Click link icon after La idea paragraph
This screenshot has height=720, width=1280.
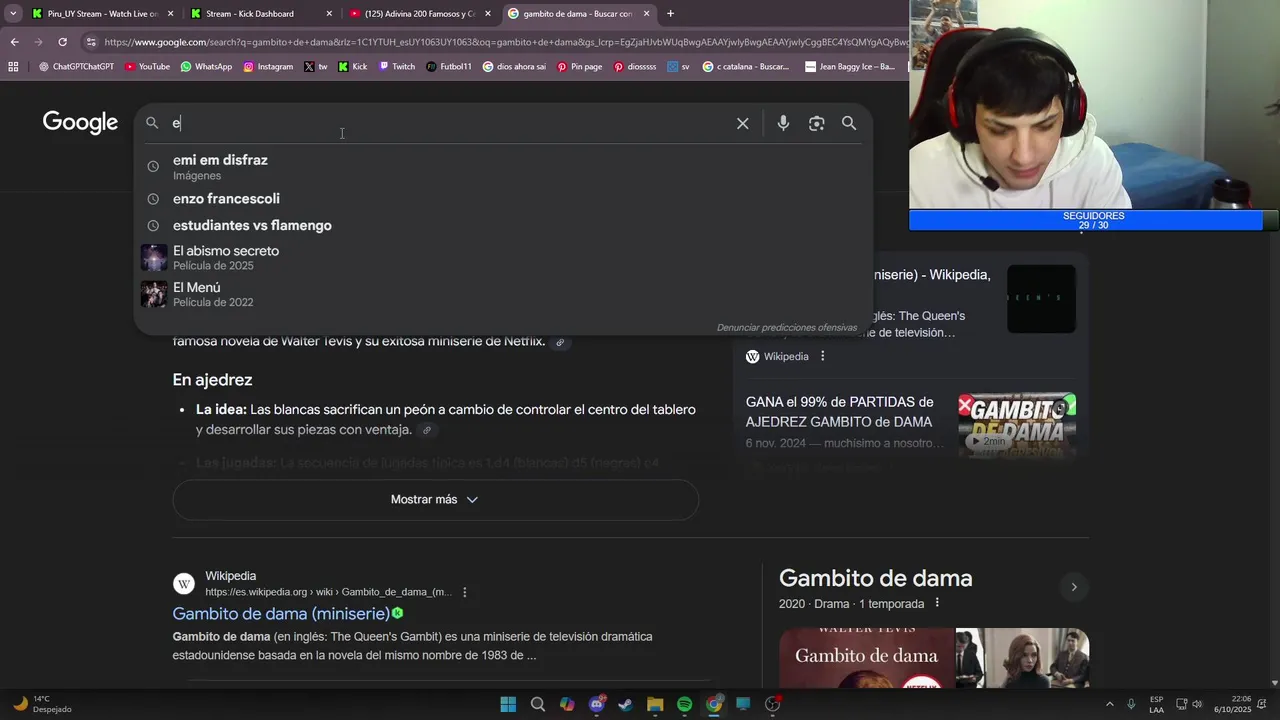[427, 430]
